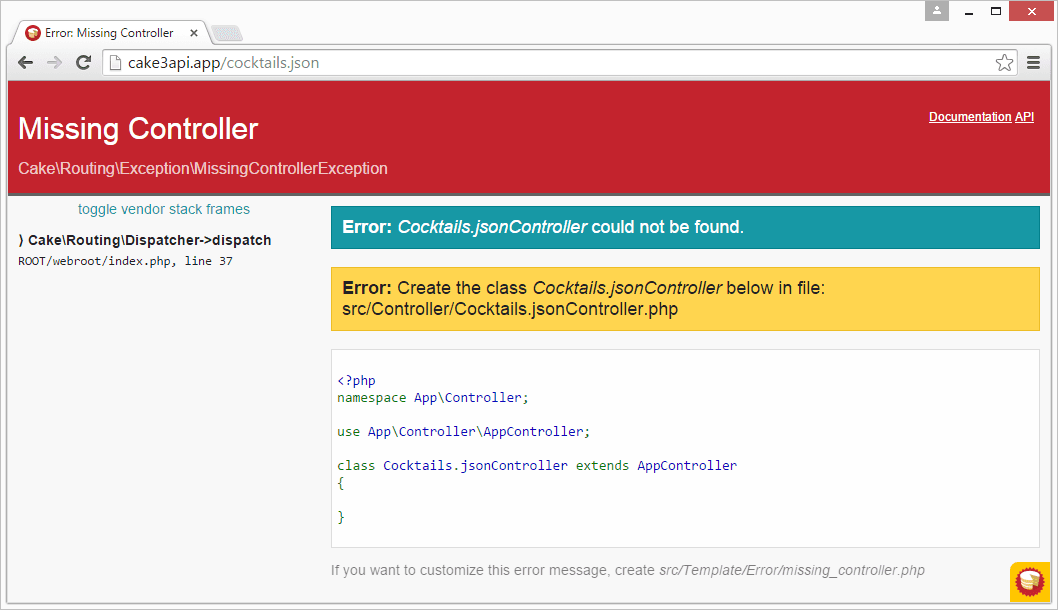The height and width of the screenshot is (610, 1058).
Task: Minimize the Chrome window
Action: pos(968,10)
